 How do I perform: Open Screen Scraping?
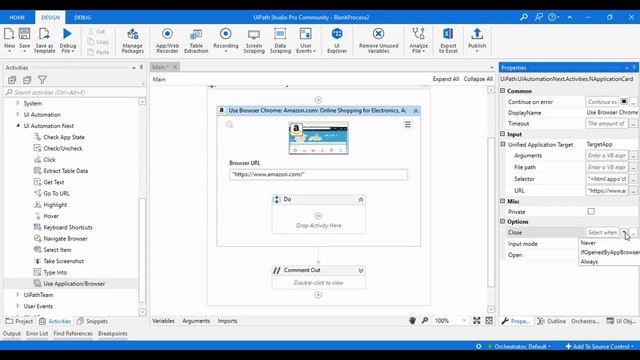pyautogui.click(x=254, y=40)
